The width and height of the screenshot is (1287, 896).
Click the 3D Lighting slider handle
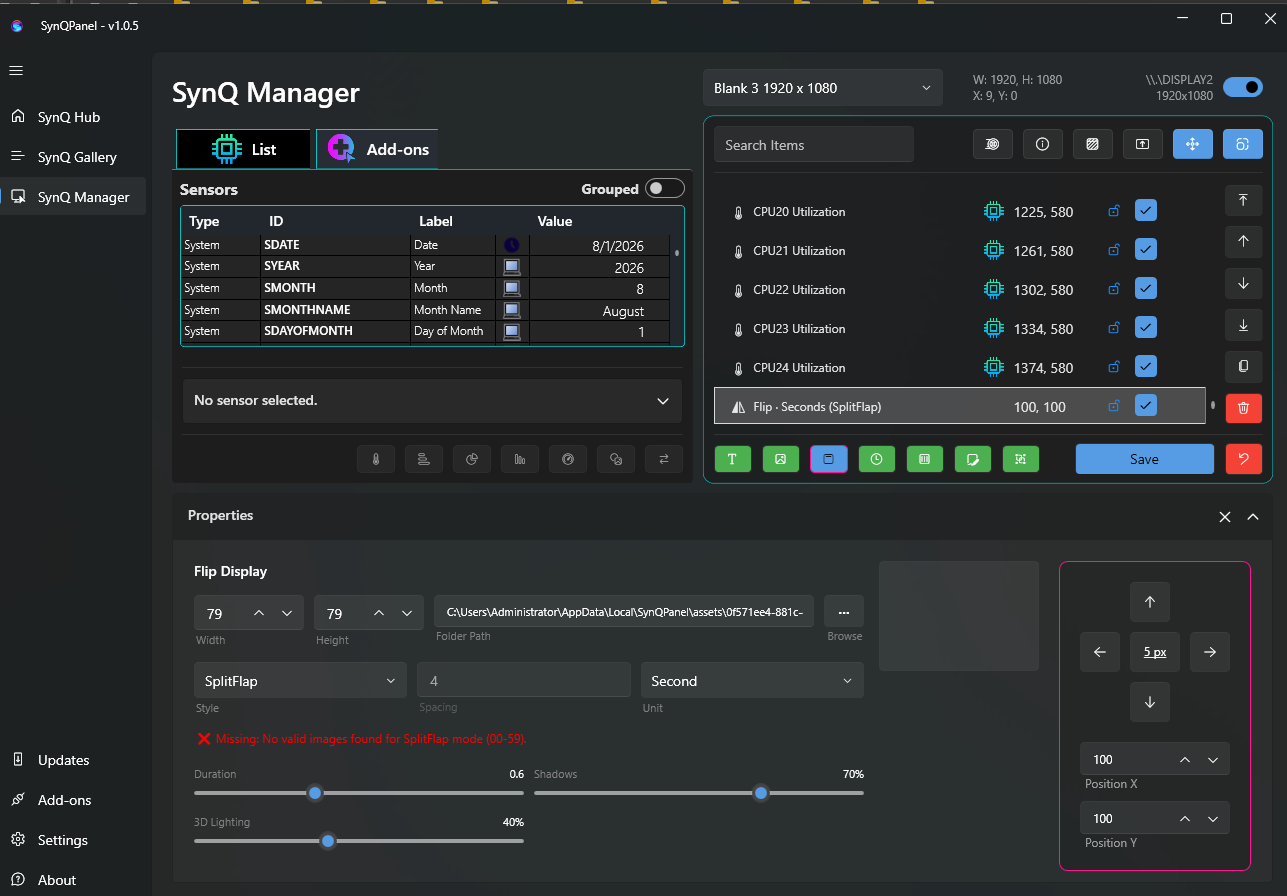point(327,841)
